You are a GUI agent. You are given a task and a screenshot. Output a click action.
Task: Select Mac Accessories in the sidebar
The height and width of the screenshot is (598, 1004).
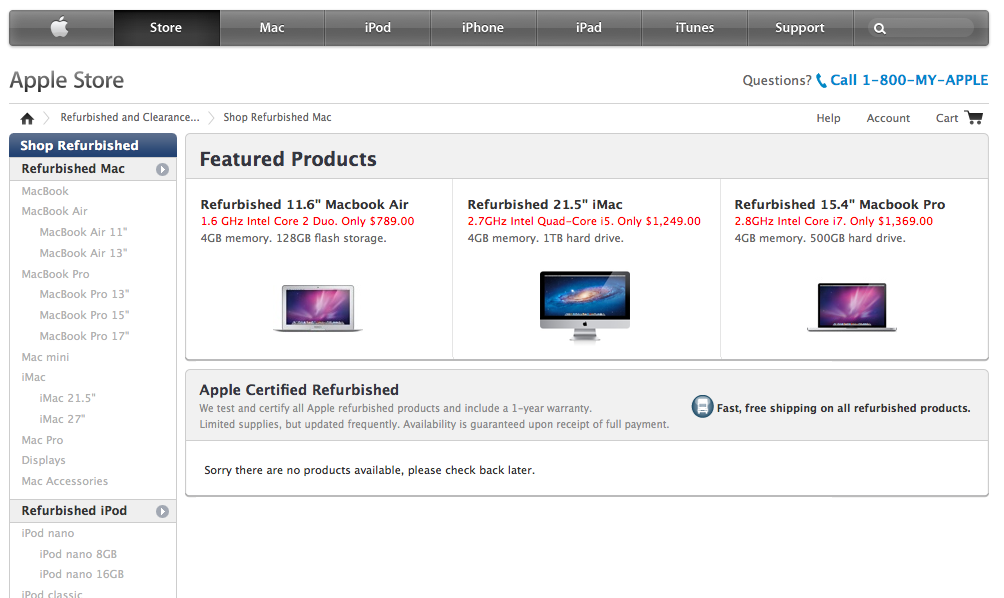[x=65, y=481]
